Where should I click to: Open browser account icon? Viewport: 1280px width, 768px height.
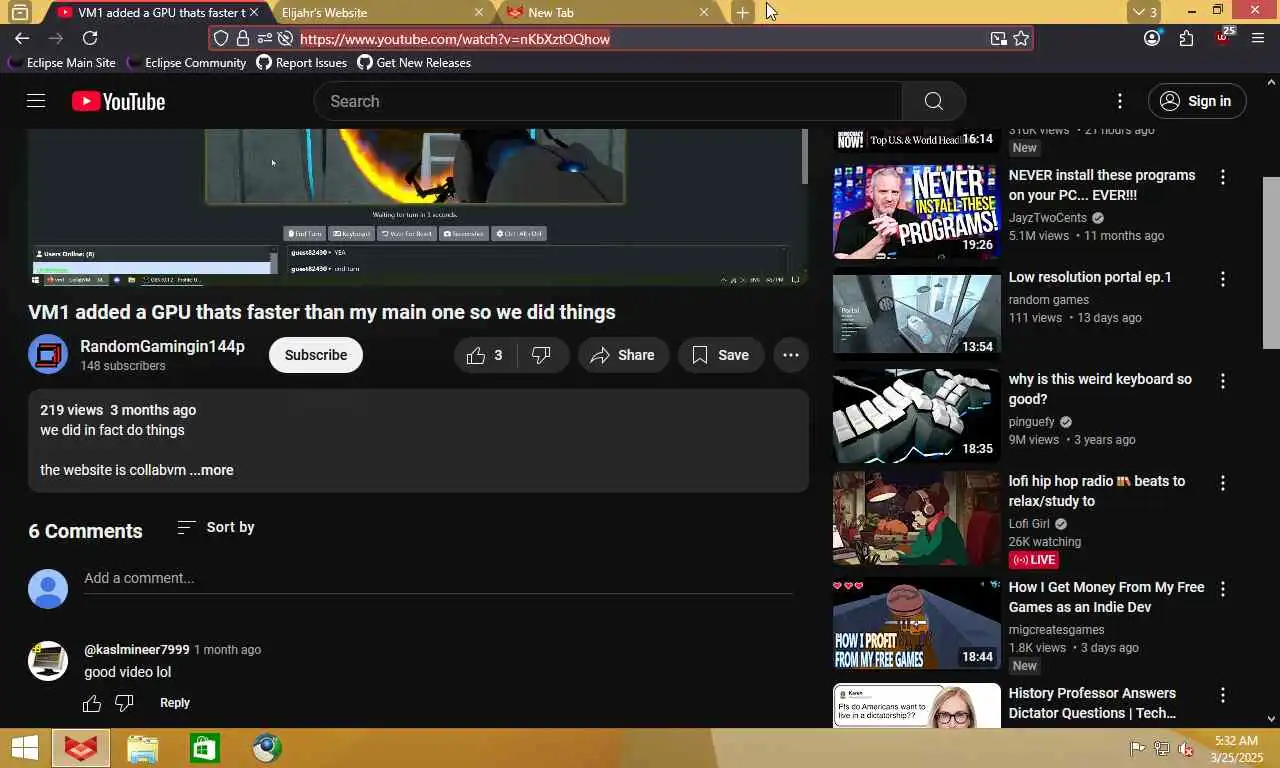point(1152,38)
